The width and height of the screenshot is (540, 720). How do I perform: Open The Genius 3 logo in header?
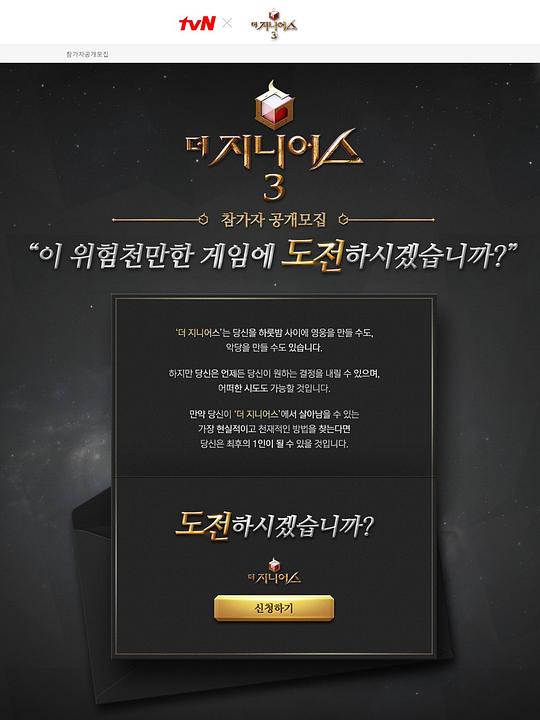(274, 24)
